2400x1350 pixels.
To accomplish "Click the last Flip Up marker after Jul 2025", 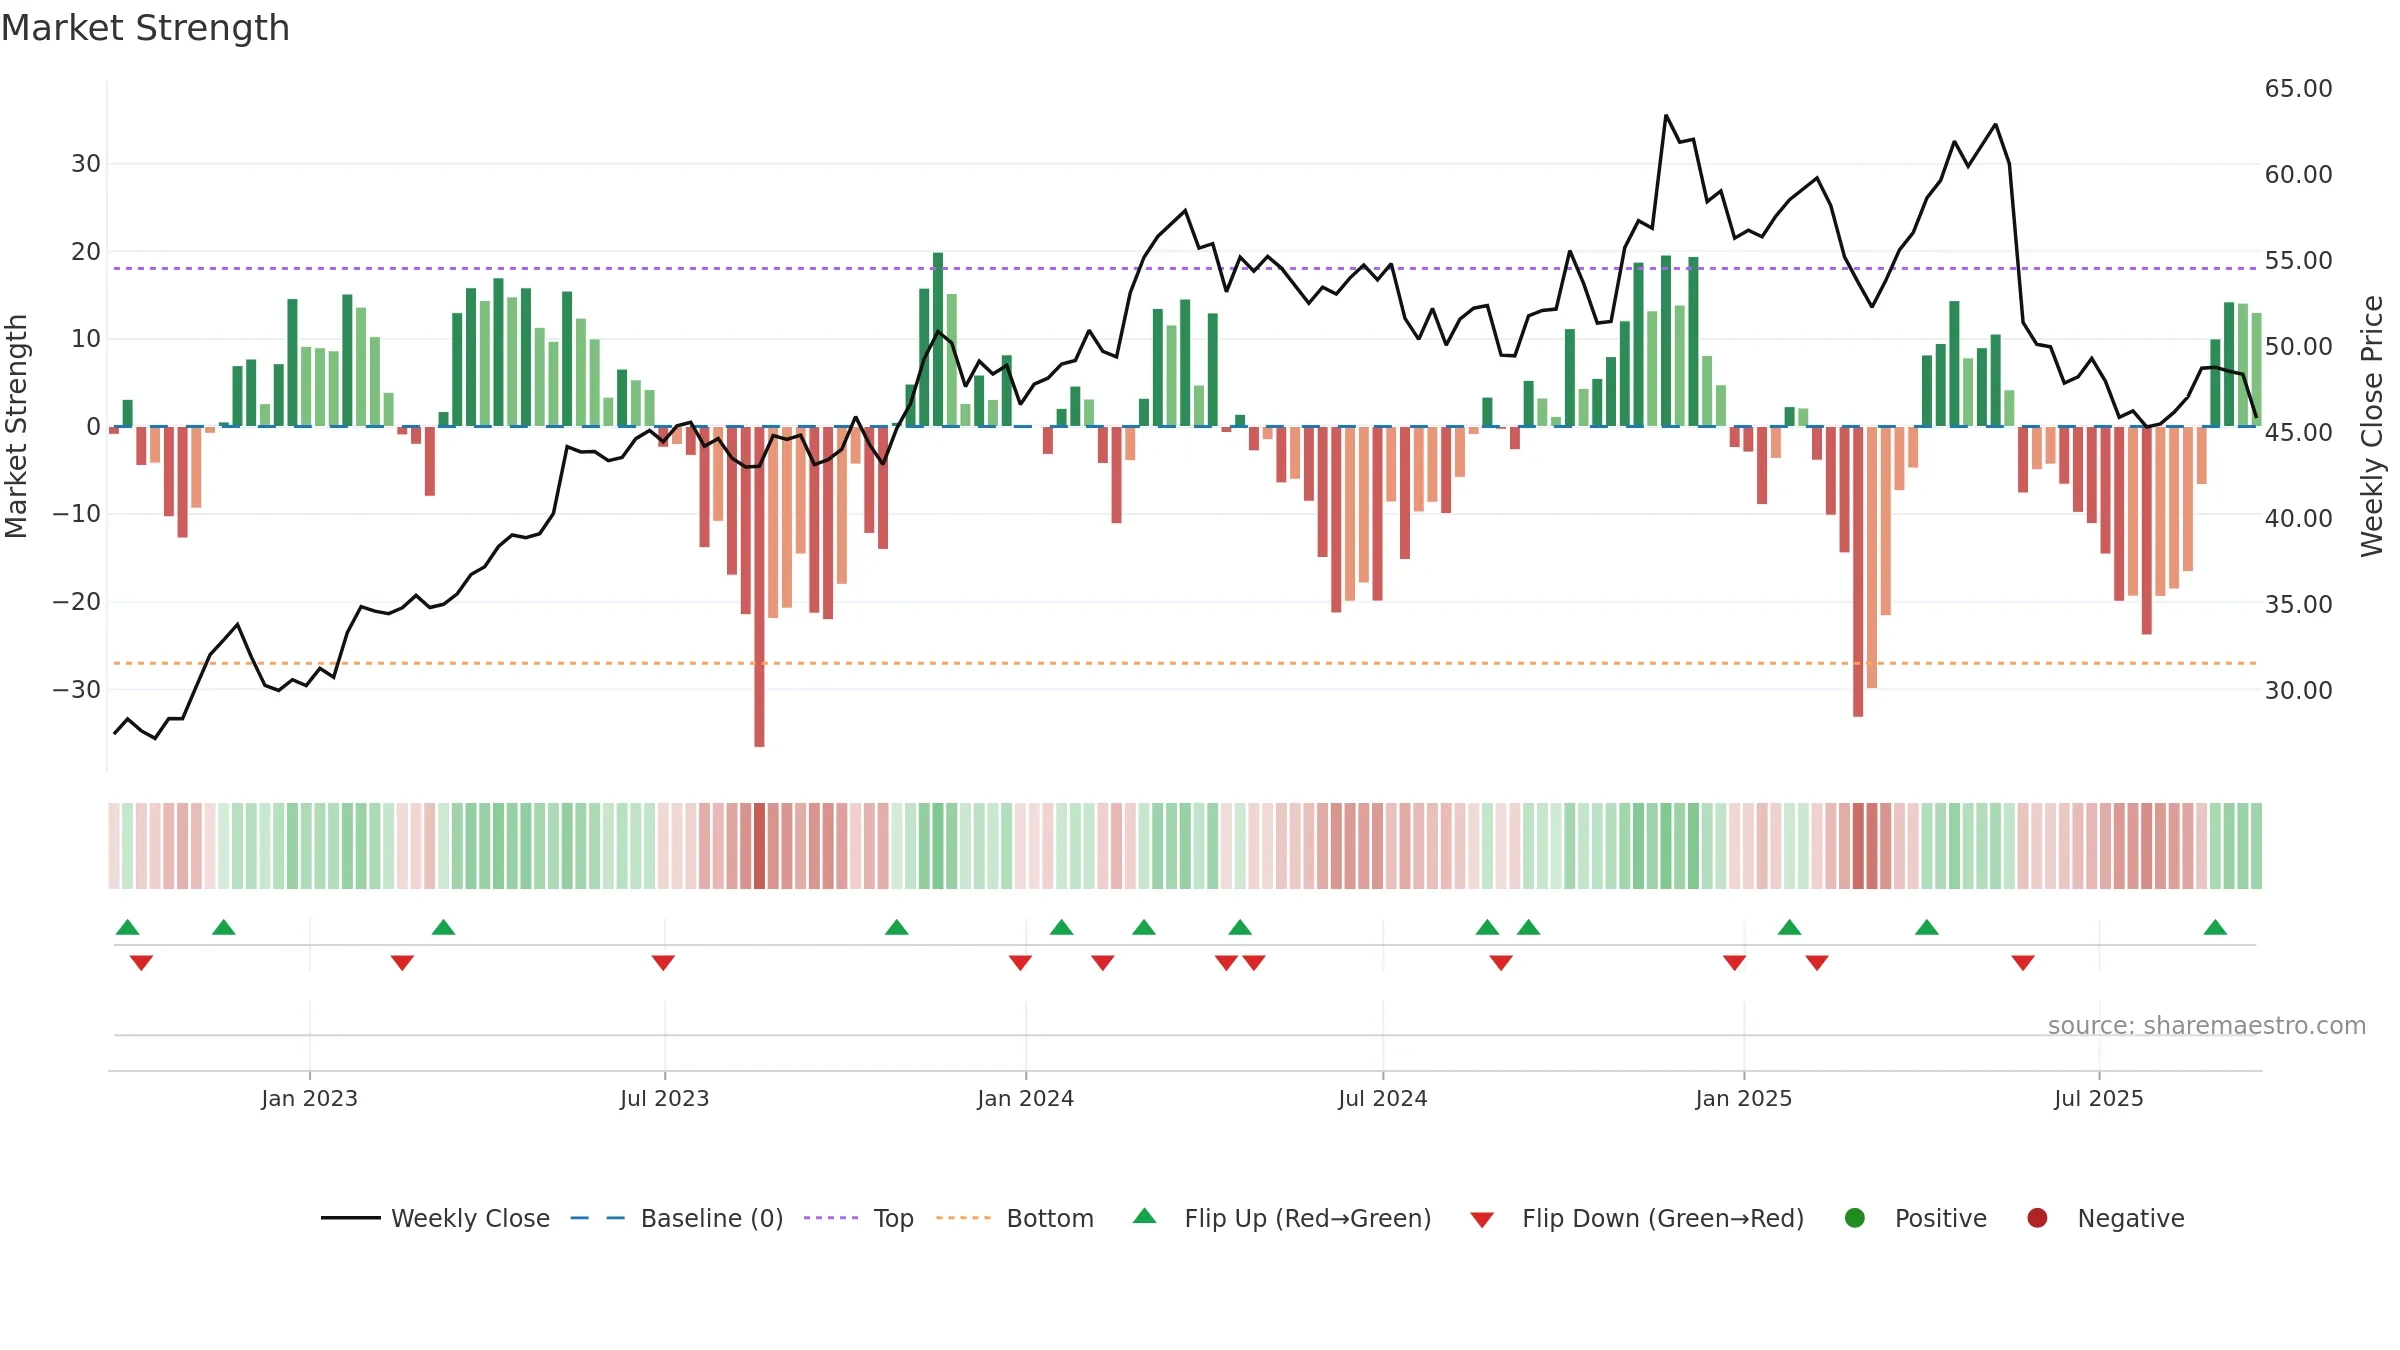I will coord(2215,927).
